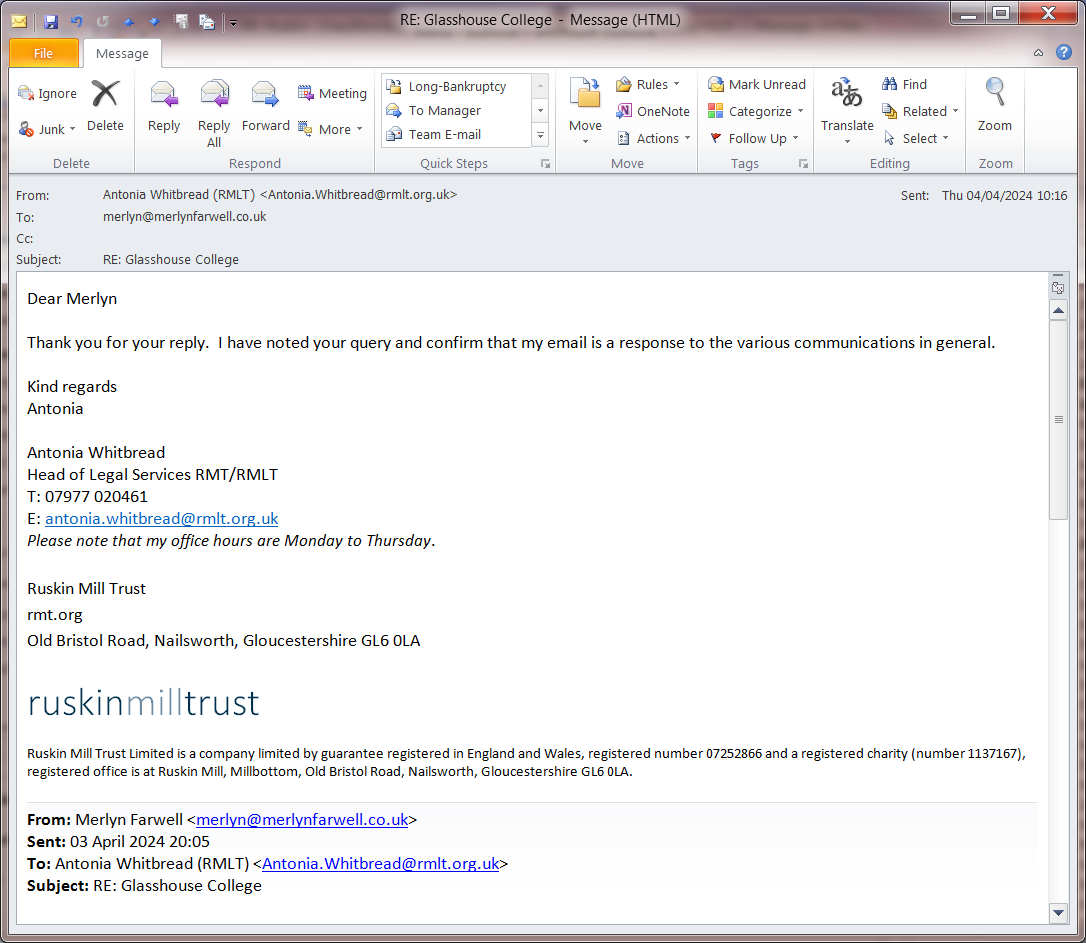The height and width of the screenshot is (943, 1086).
Task: Click the message scrollbar up arrow
Action: coord(1058,310)
